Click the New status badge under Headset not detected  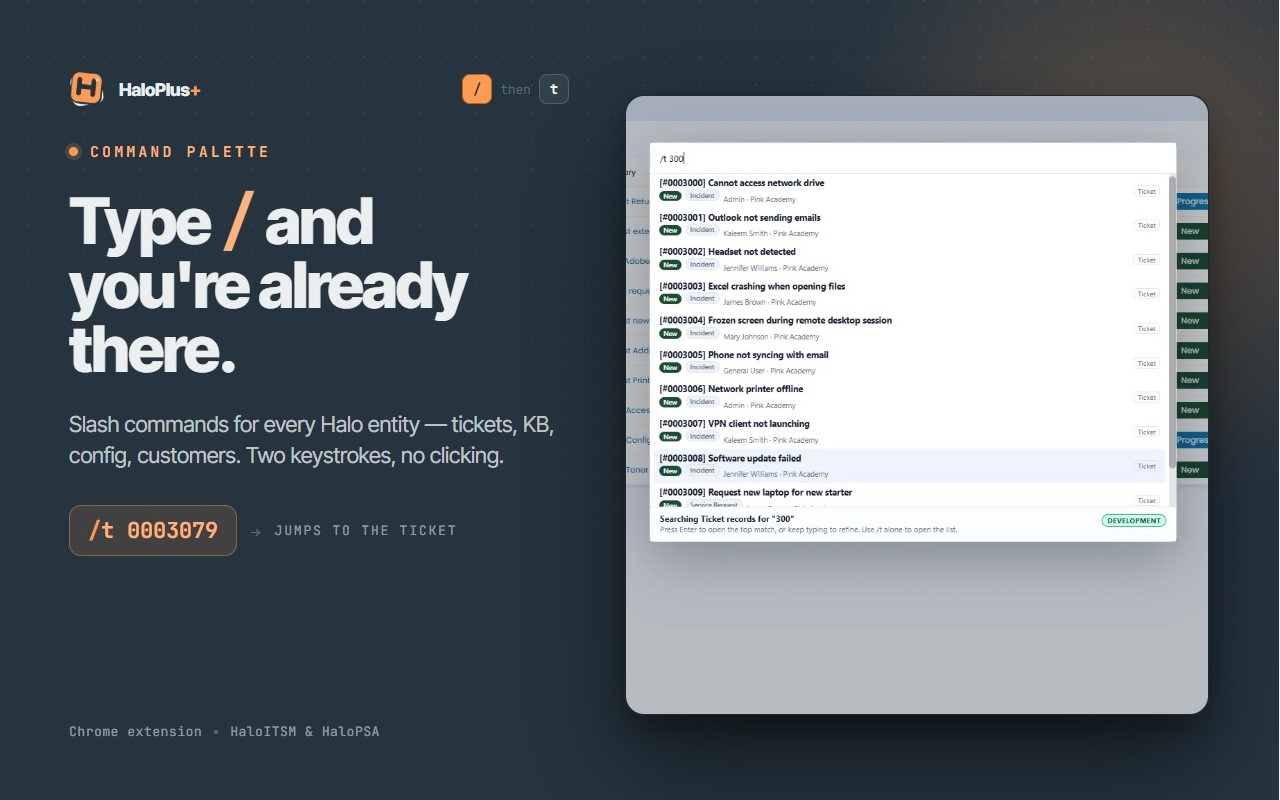point(670,265)
